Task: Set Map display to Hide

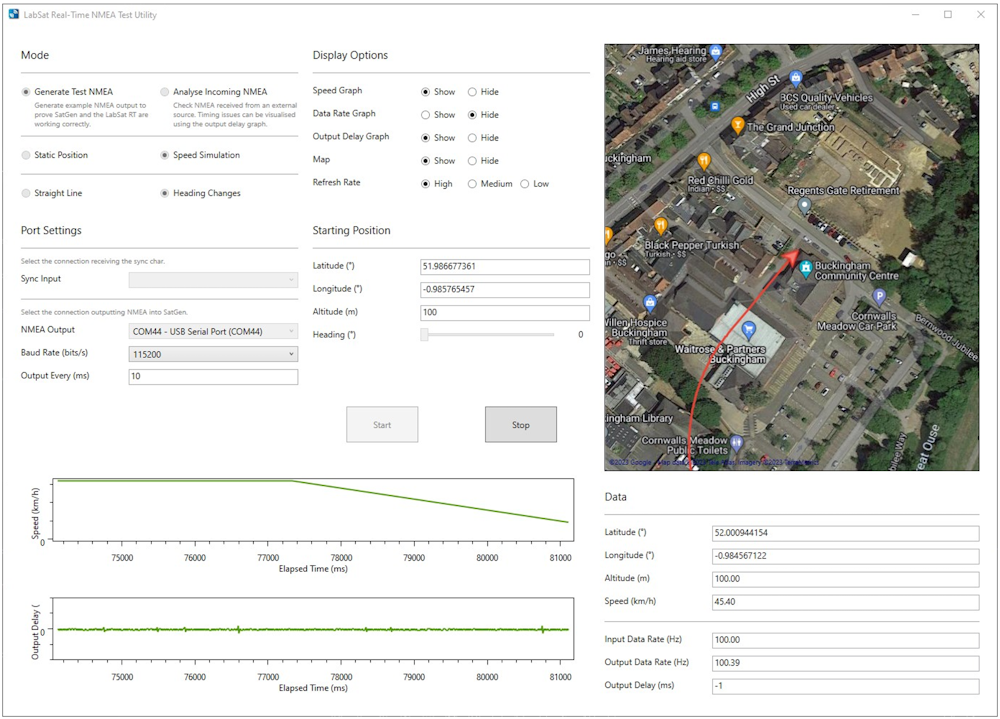Action: [x=472, y=161]
